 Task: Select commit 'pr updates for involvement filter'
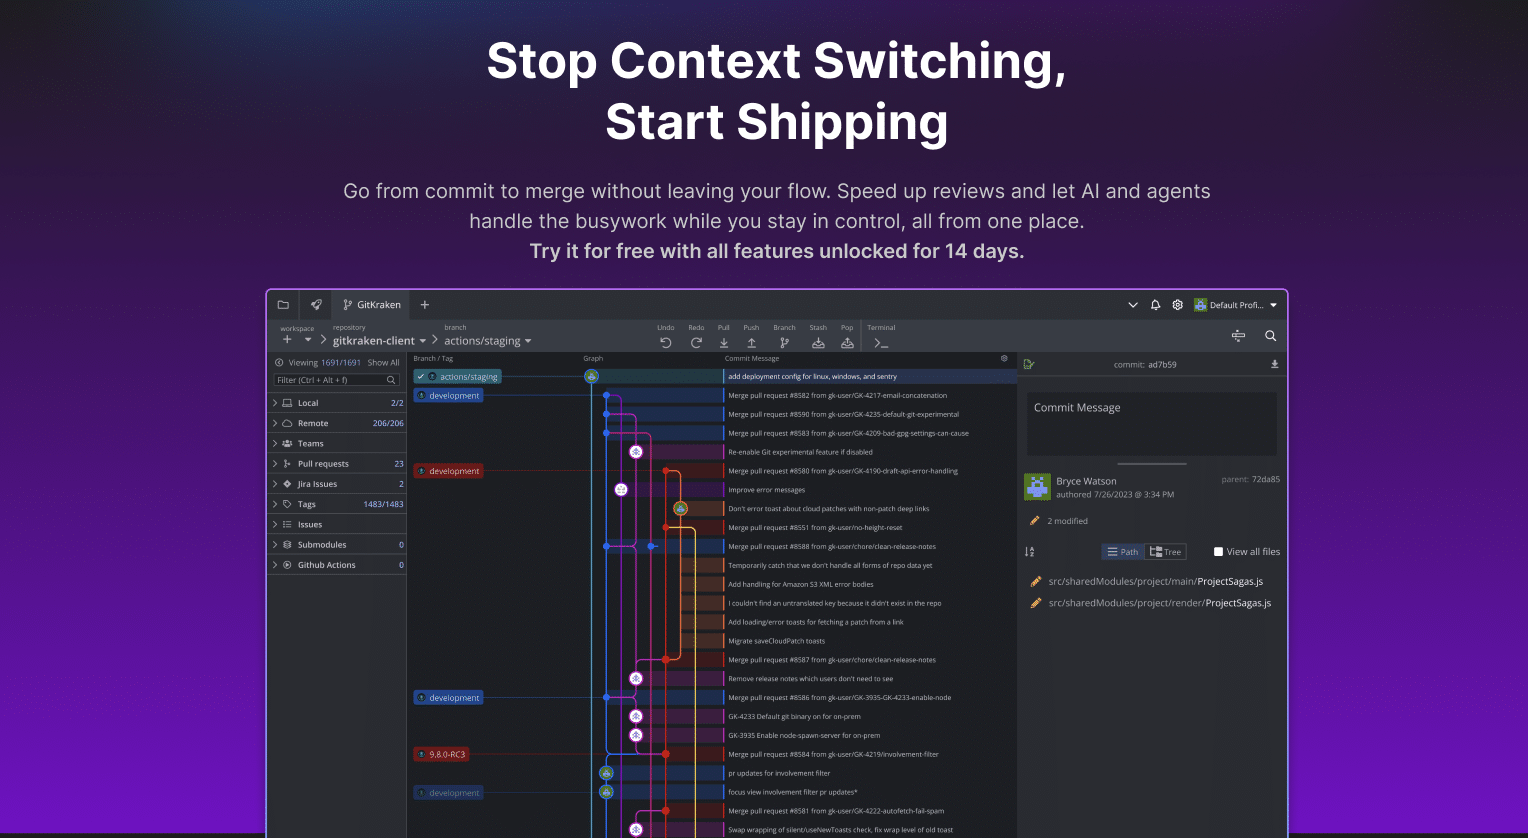[780, 773]
